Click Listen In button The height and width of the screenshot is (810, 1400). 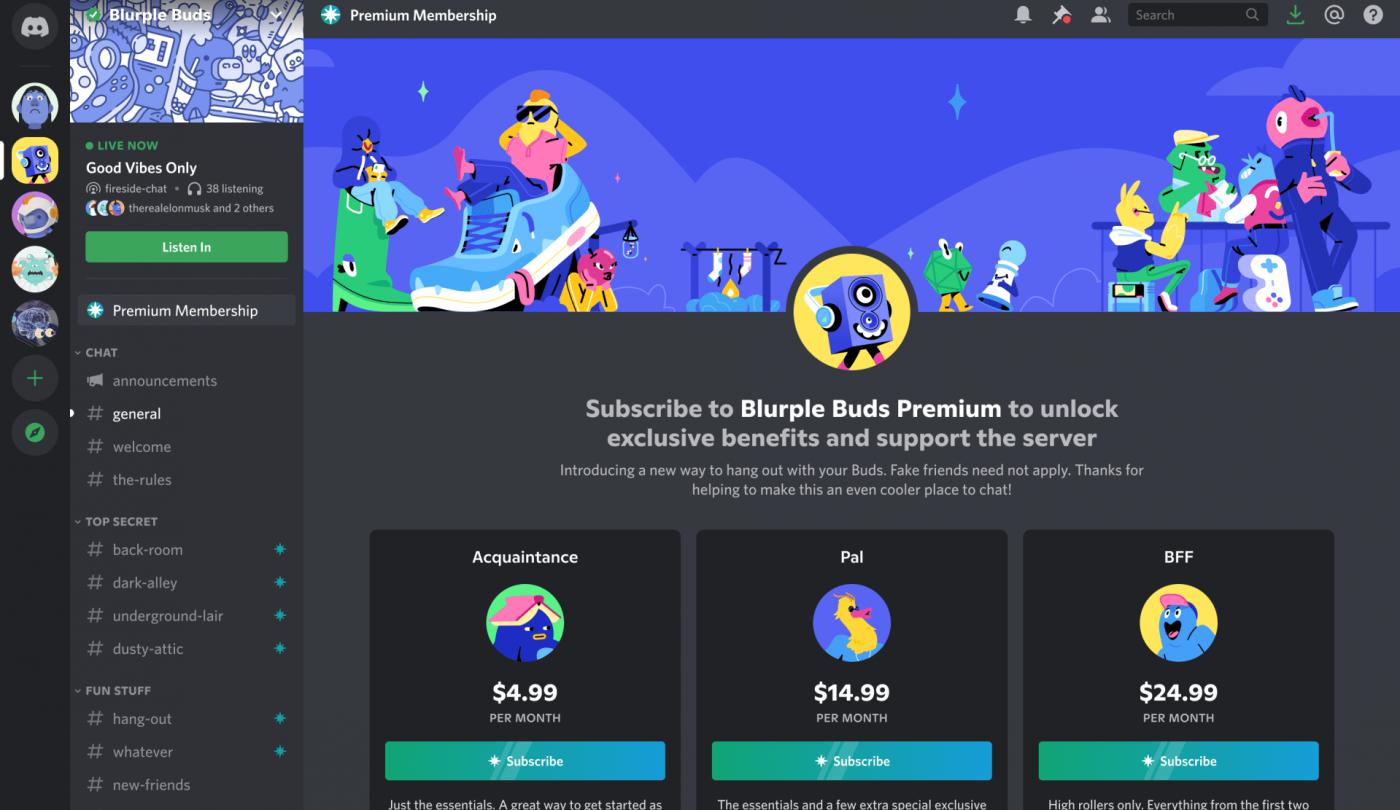pyautogui.click(x=186, y=247)
